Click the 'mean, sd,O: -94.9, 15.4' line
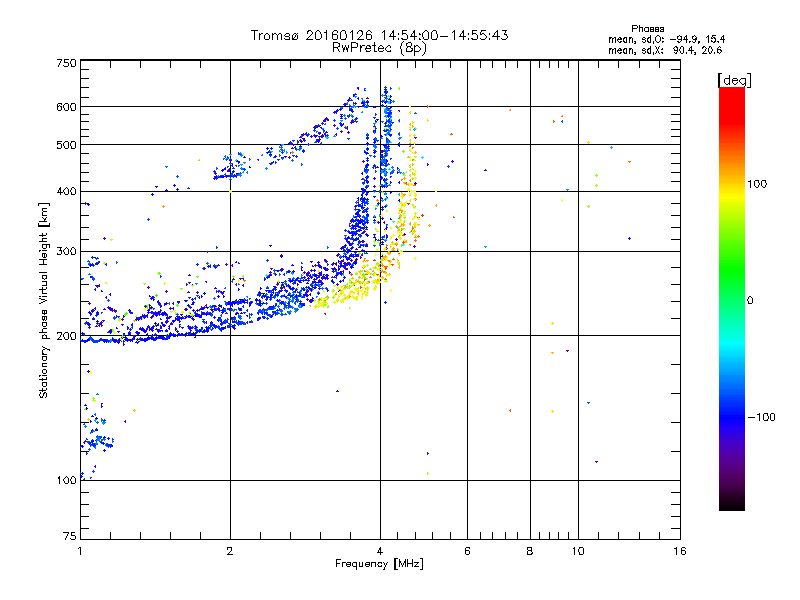The width and height of the screenshot is (800, 600). pos(666,40)
